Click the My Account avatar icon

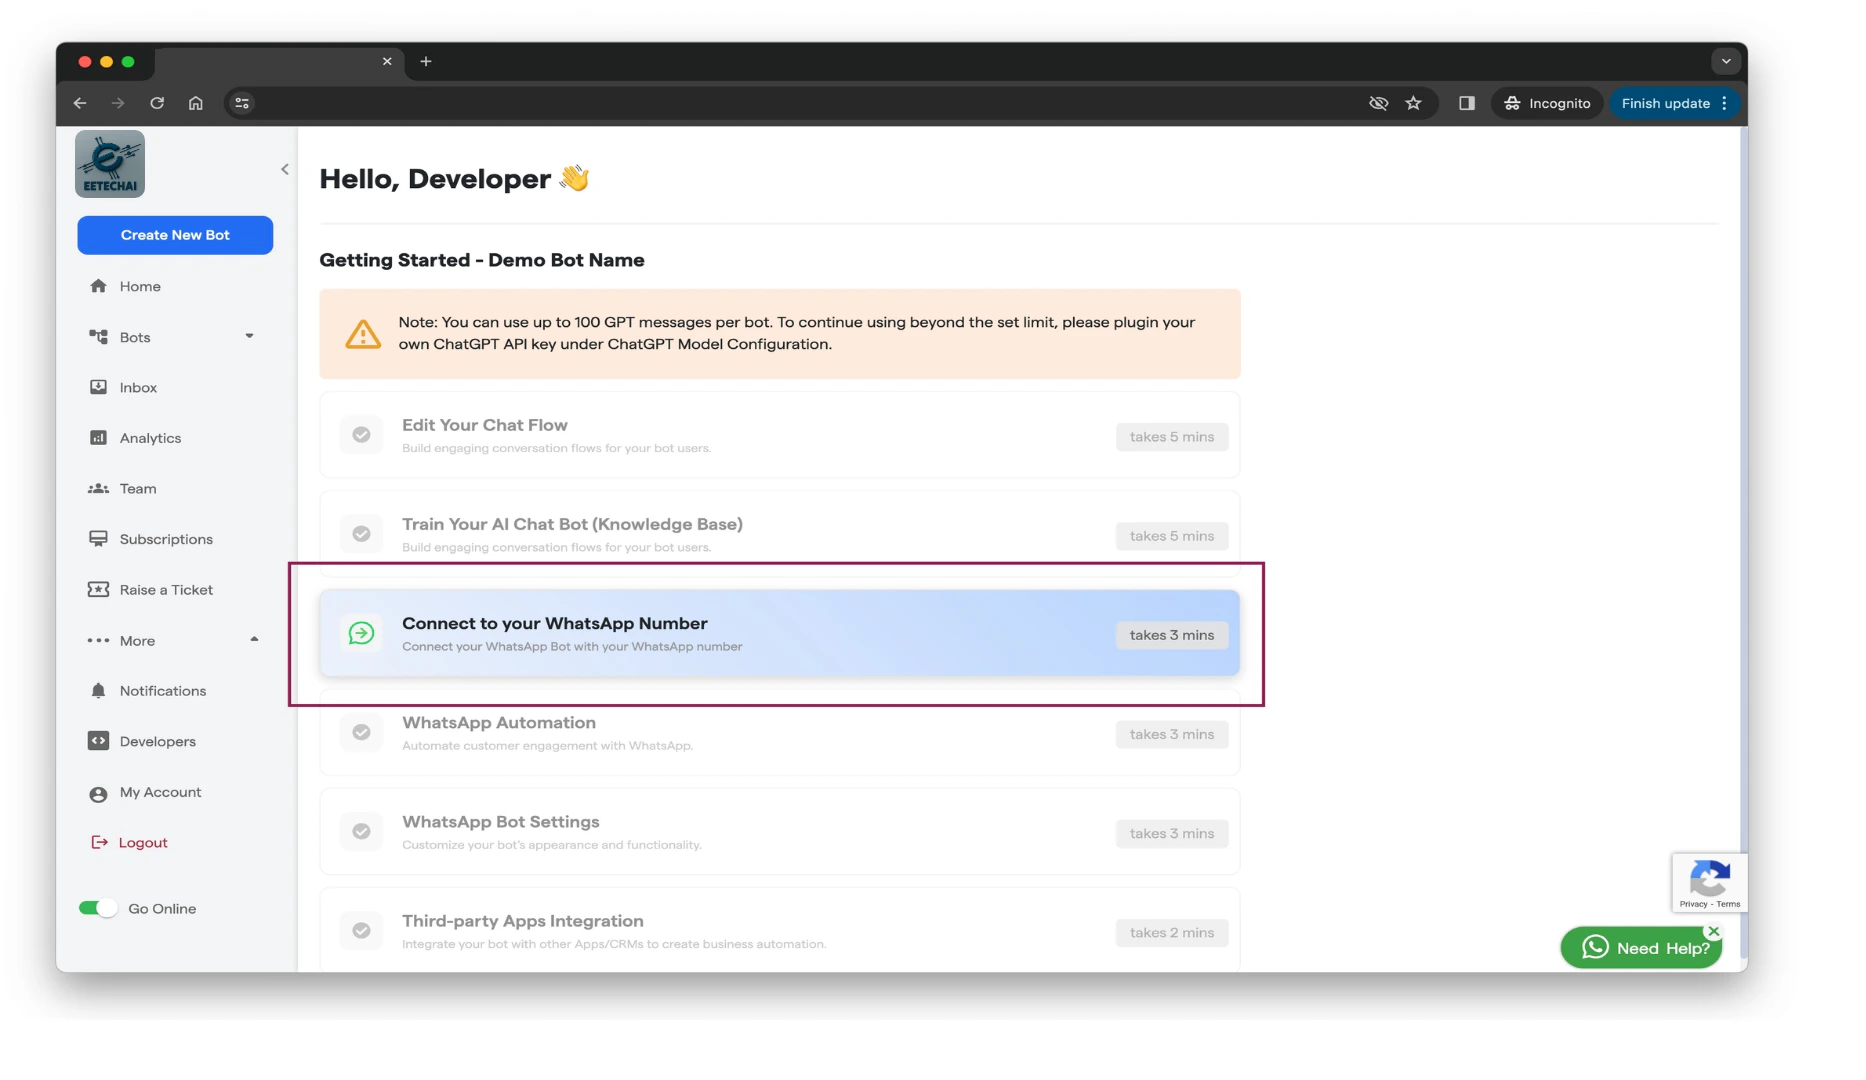pyautogui.click(x=98, y=794)
